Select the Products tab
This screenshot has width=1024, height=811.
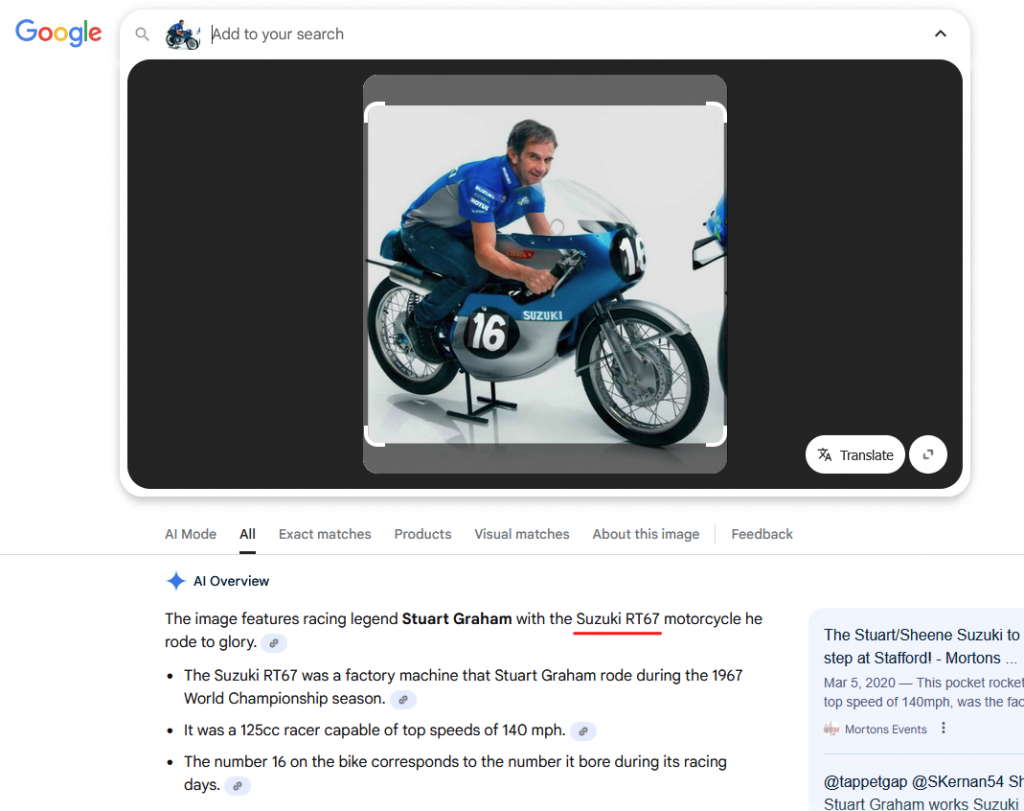[422, 534]
